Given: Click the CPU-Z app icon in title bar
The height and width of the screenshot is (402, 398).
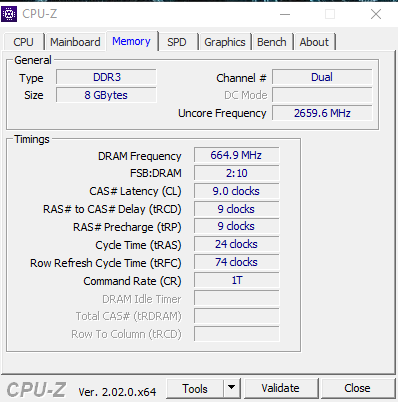Looking at the screenshot, I should pos(9,14).
